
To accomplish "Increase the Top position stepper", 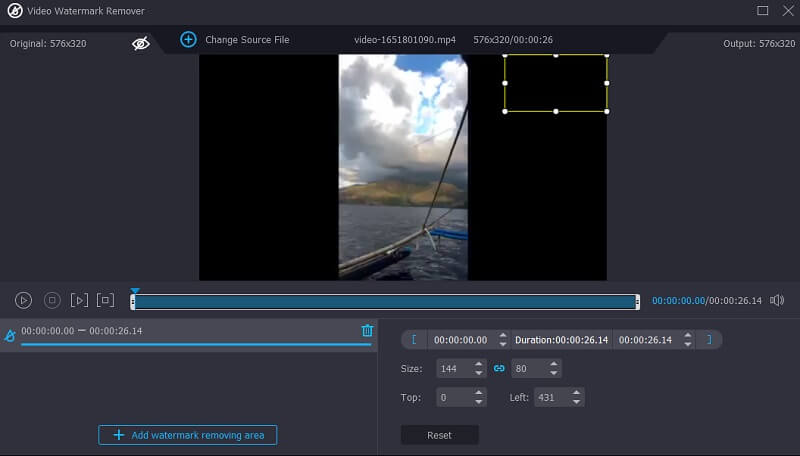I will point(478,393).
